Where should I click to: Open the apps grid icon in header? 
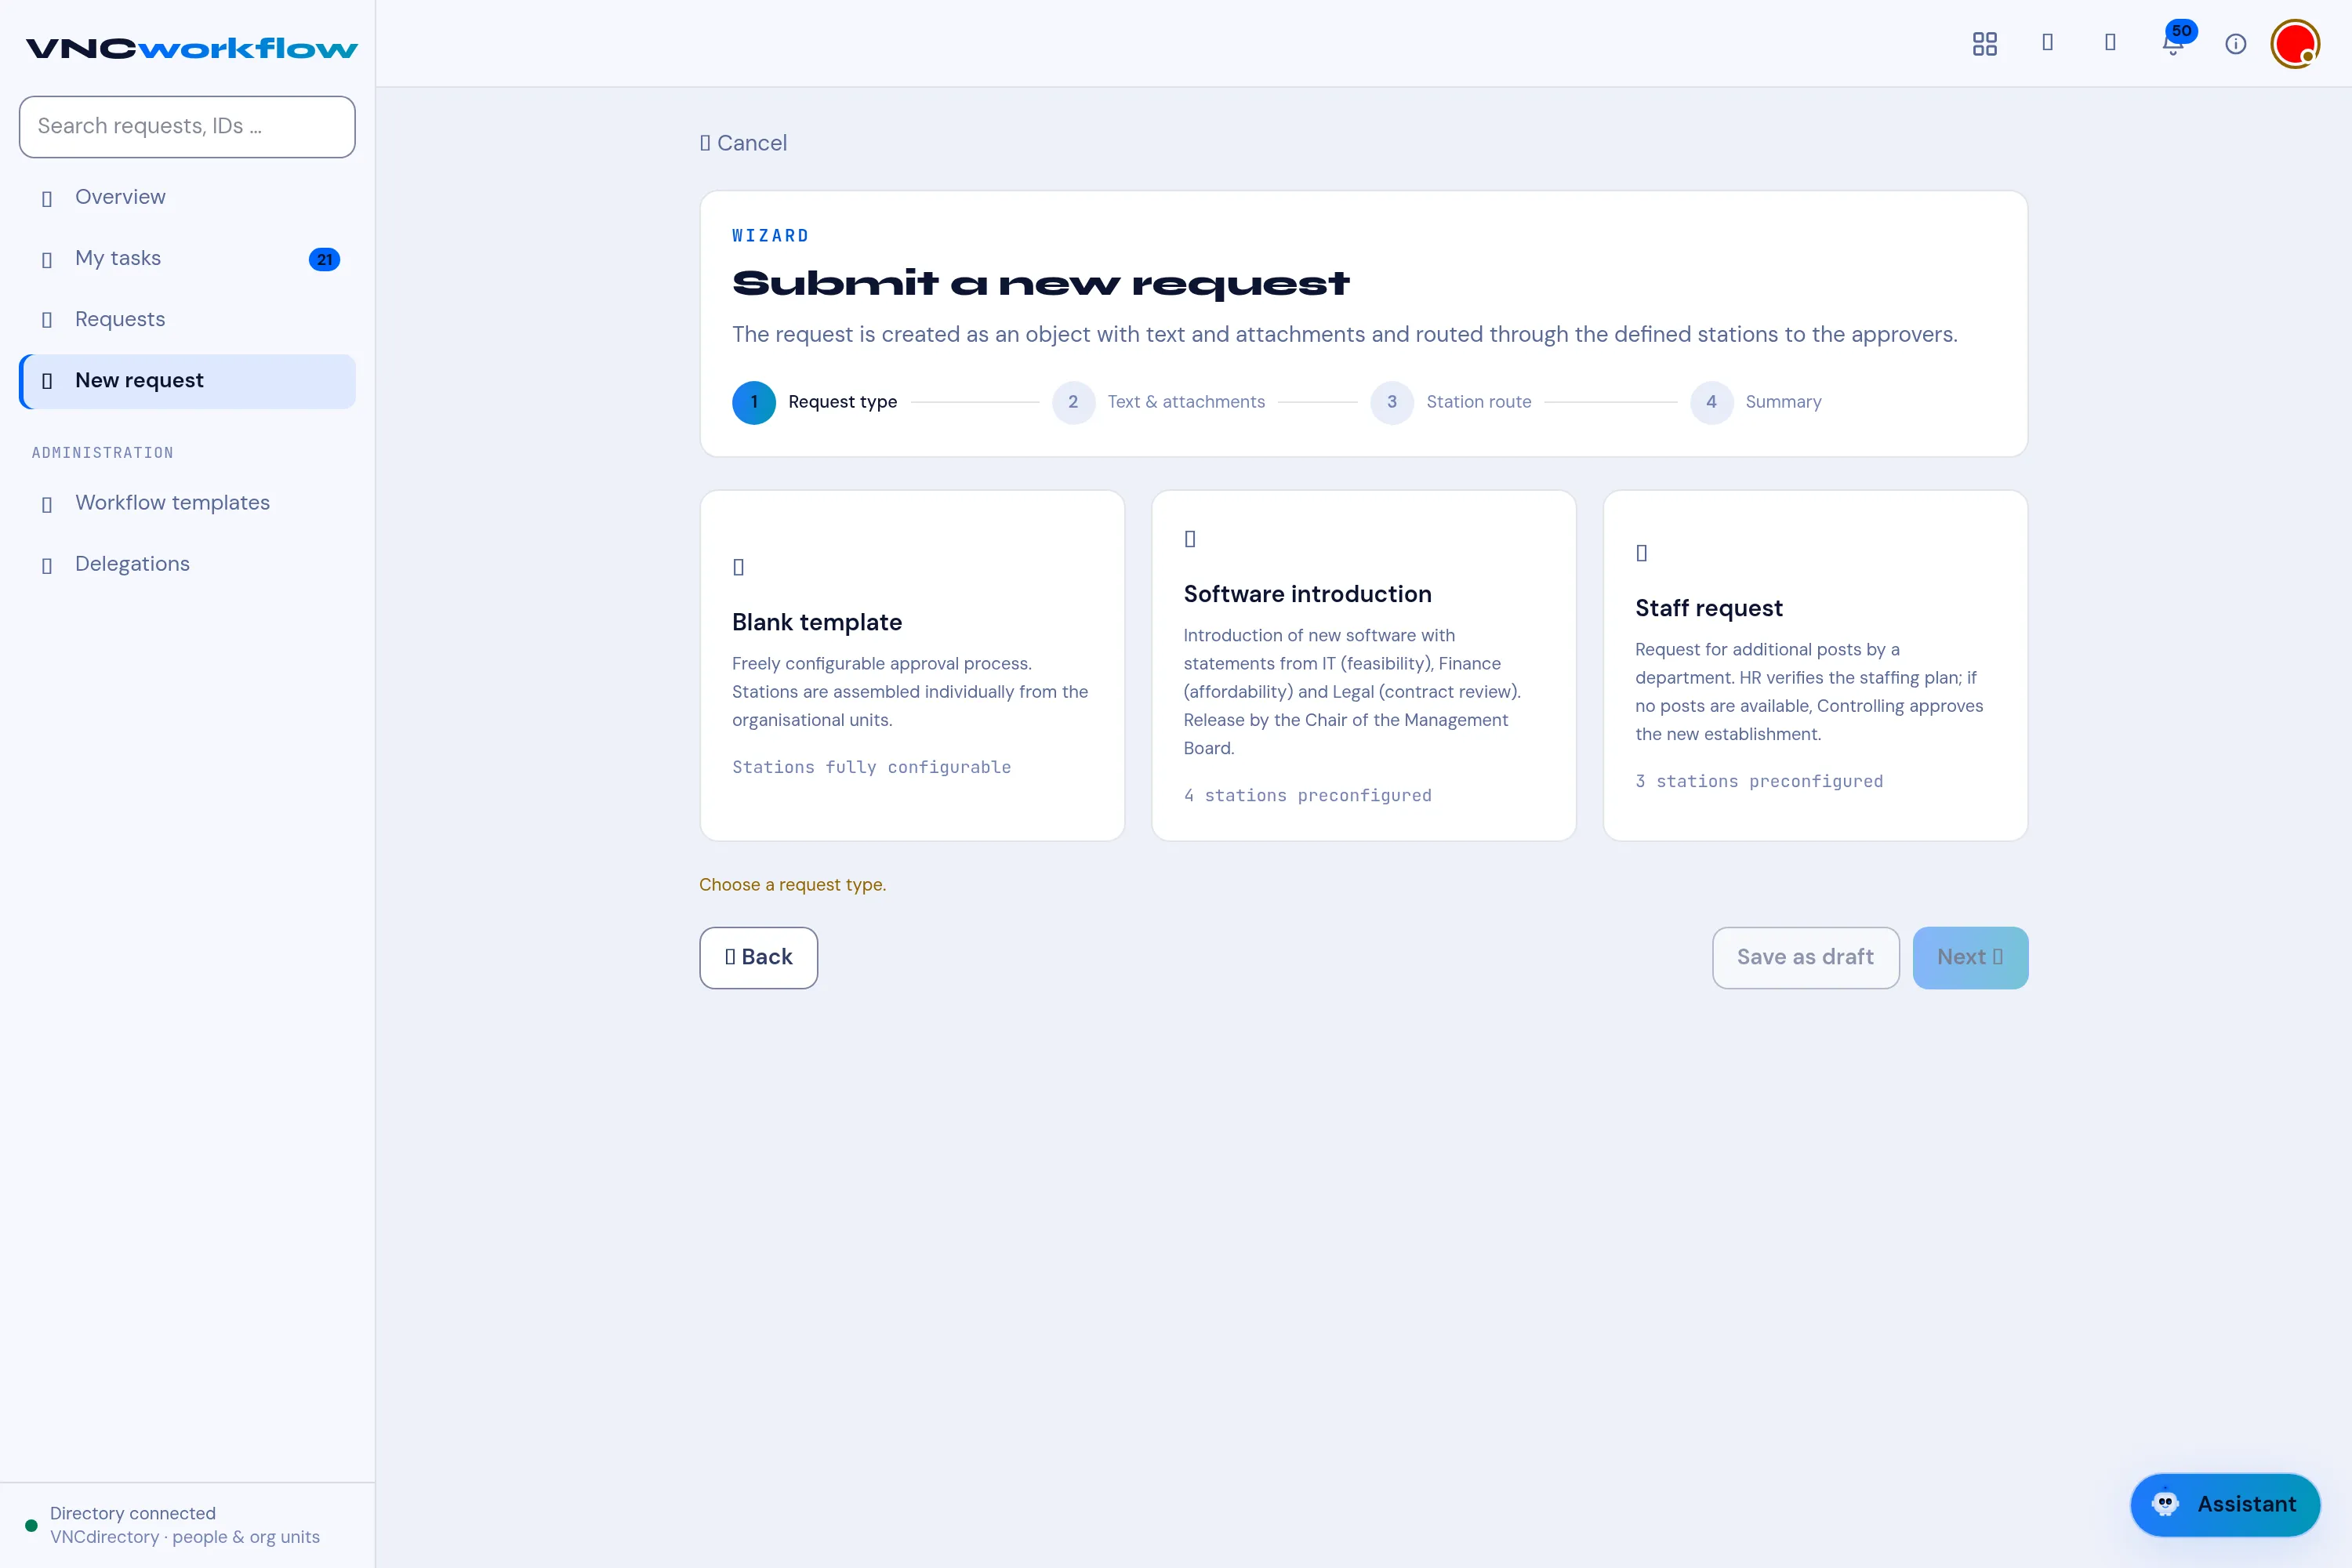click(x=1984, y=44)
